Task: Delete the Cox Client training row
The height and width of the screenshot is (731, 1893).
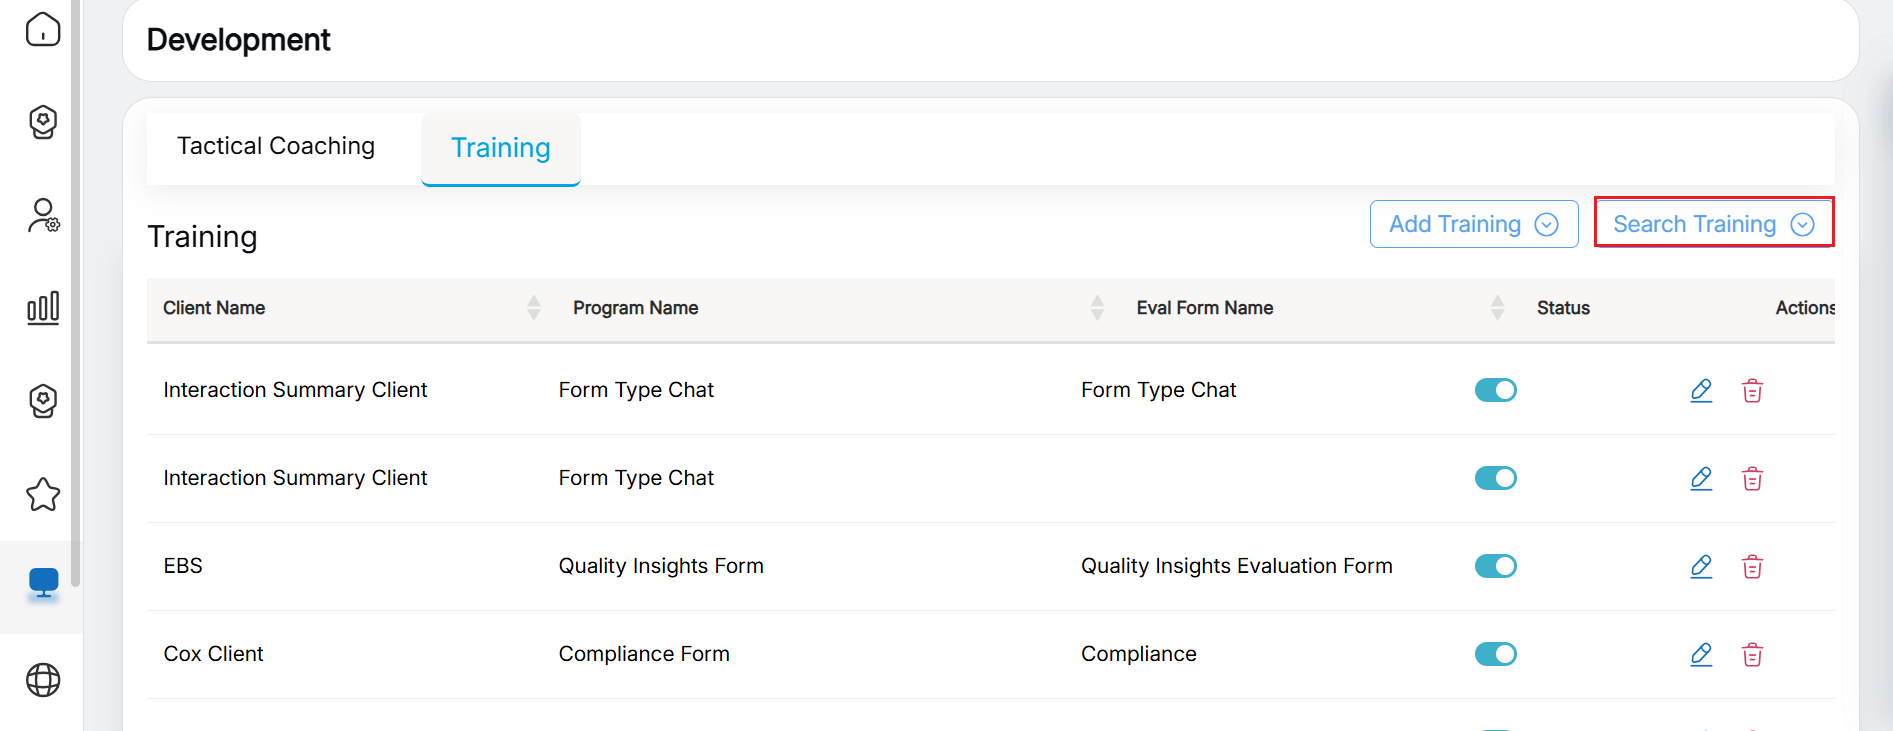Action: [1752, 654]
